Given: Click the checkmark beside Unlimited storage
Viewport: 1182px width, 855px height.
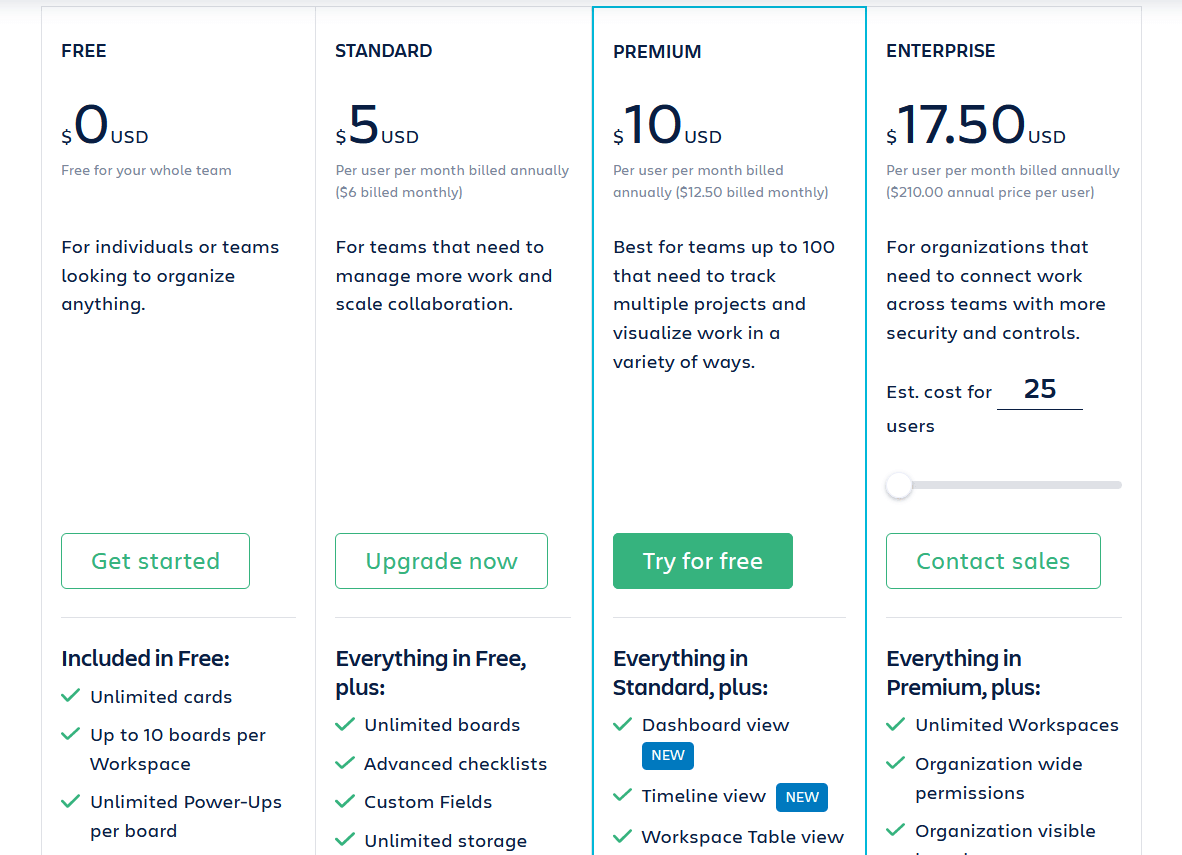Looking at the screenshot, I should (x=345, y=840).
